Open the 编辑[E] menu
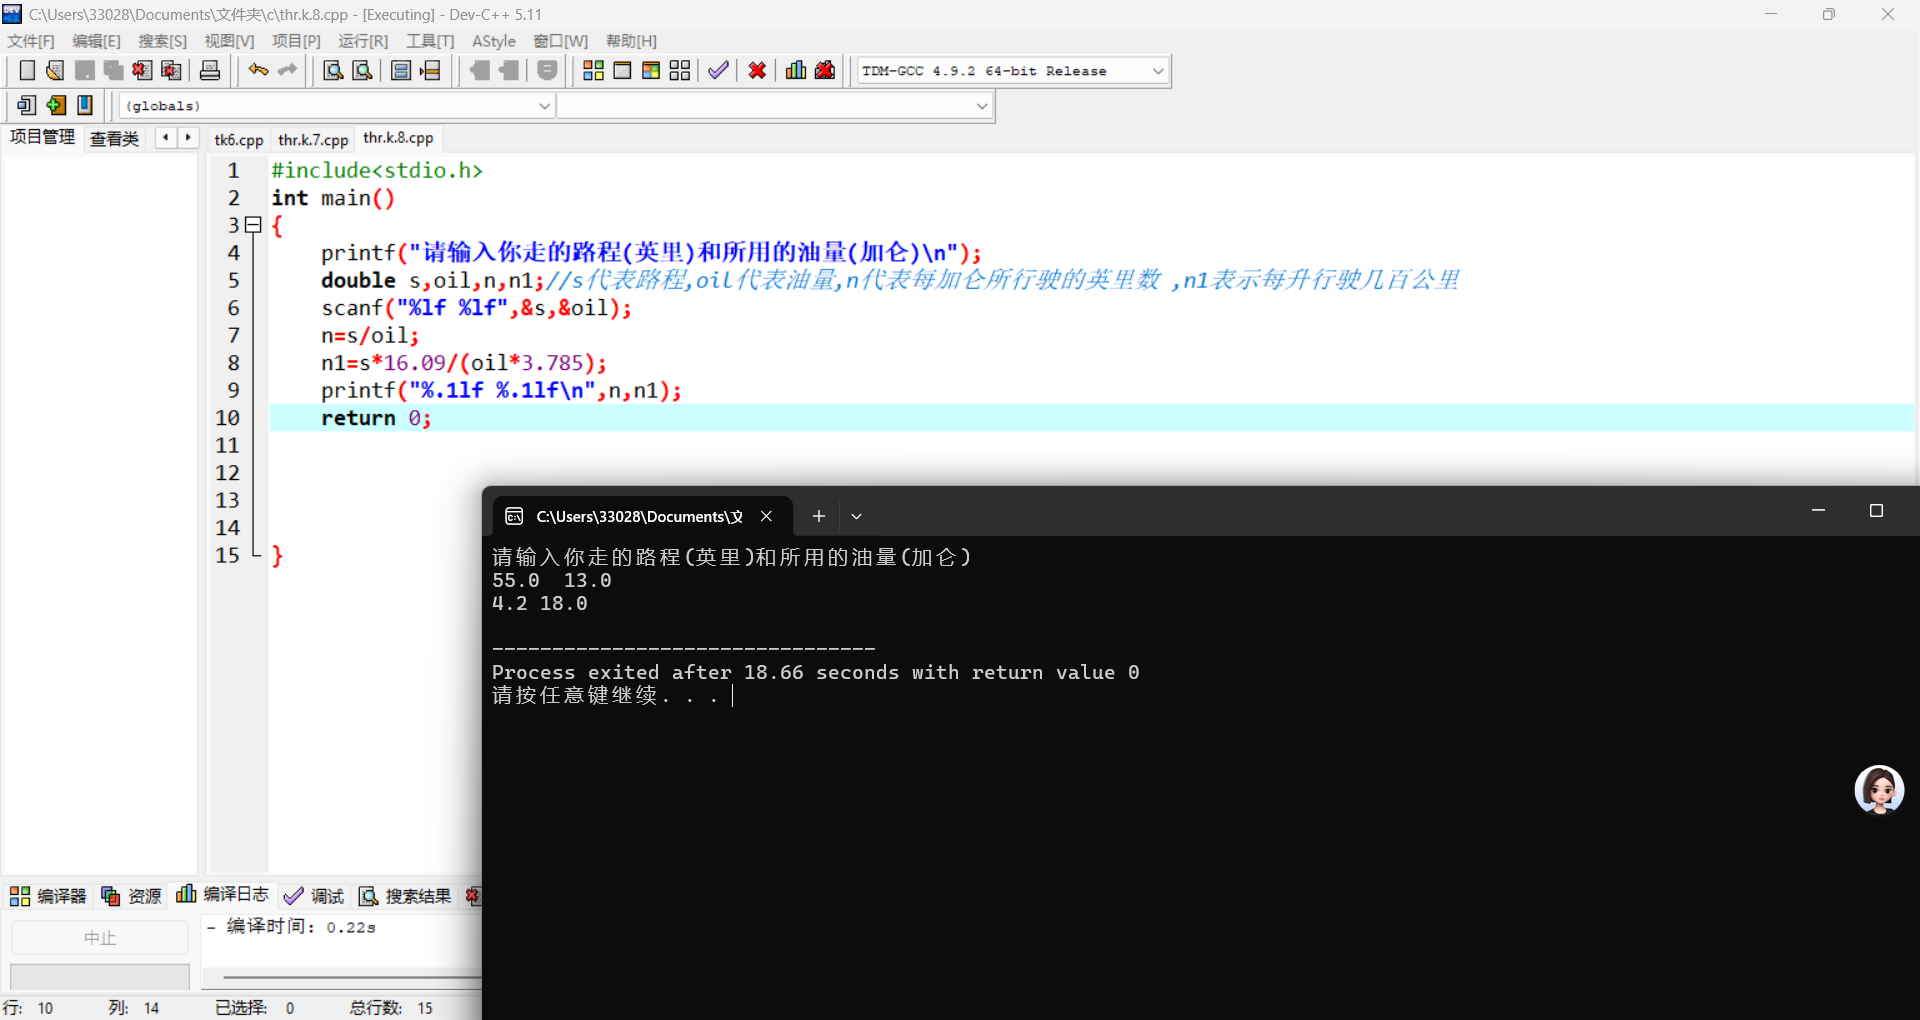Image resolution: width=1920 pixels, height=1020 pixels. point(96,41)
